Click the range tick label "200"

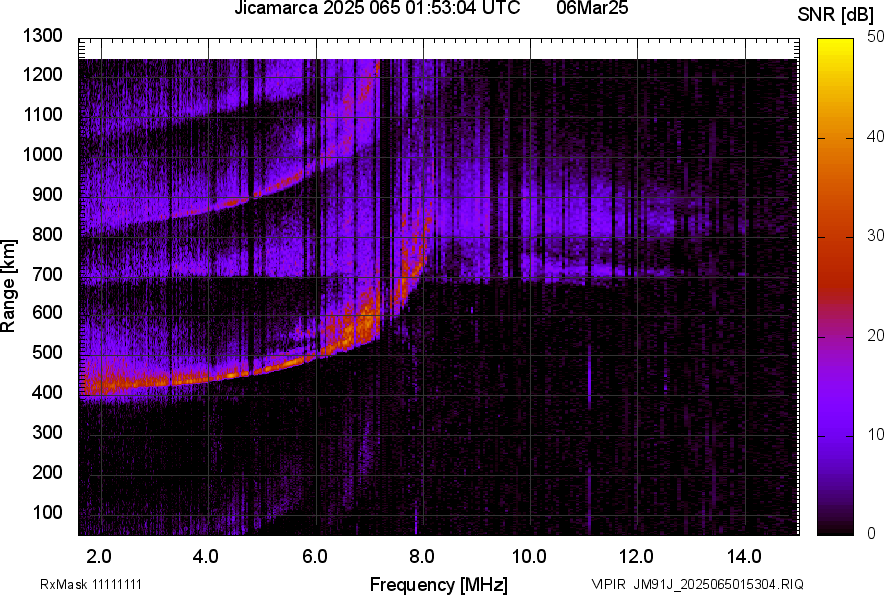[47, 472]
